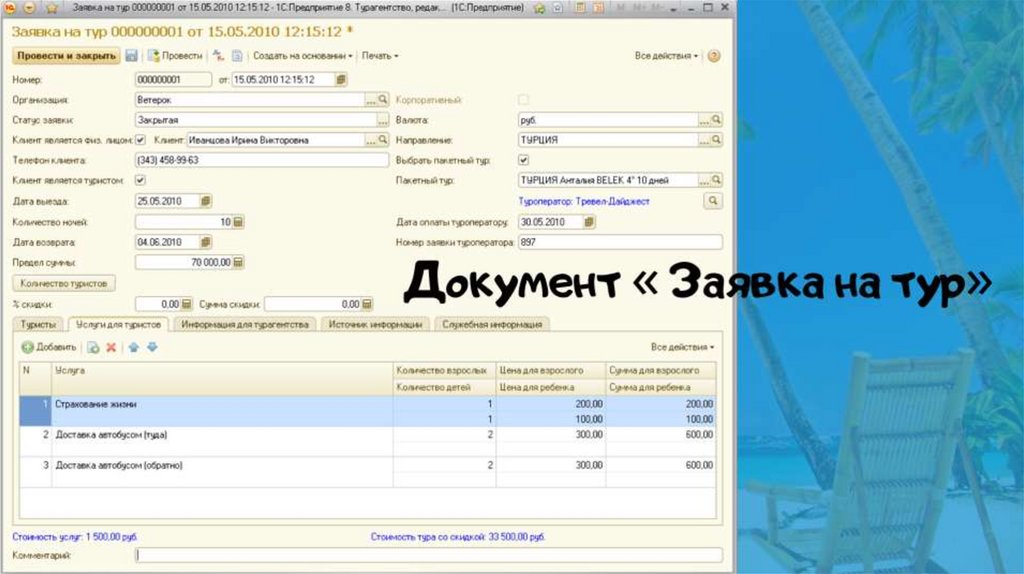Switch to the 'Туристы' tab
Image resolution: width=1024 pixels, height=574 pixels.
[39, 324]
